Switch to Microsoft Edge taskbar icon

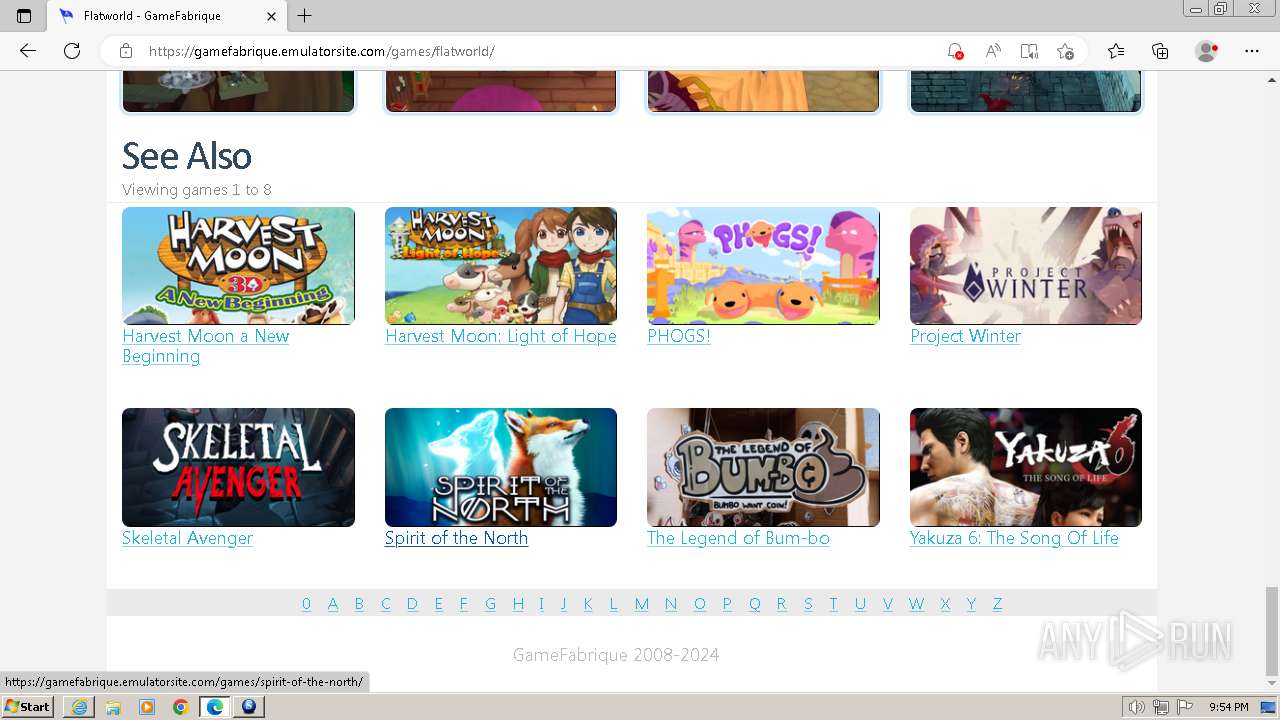215,706
